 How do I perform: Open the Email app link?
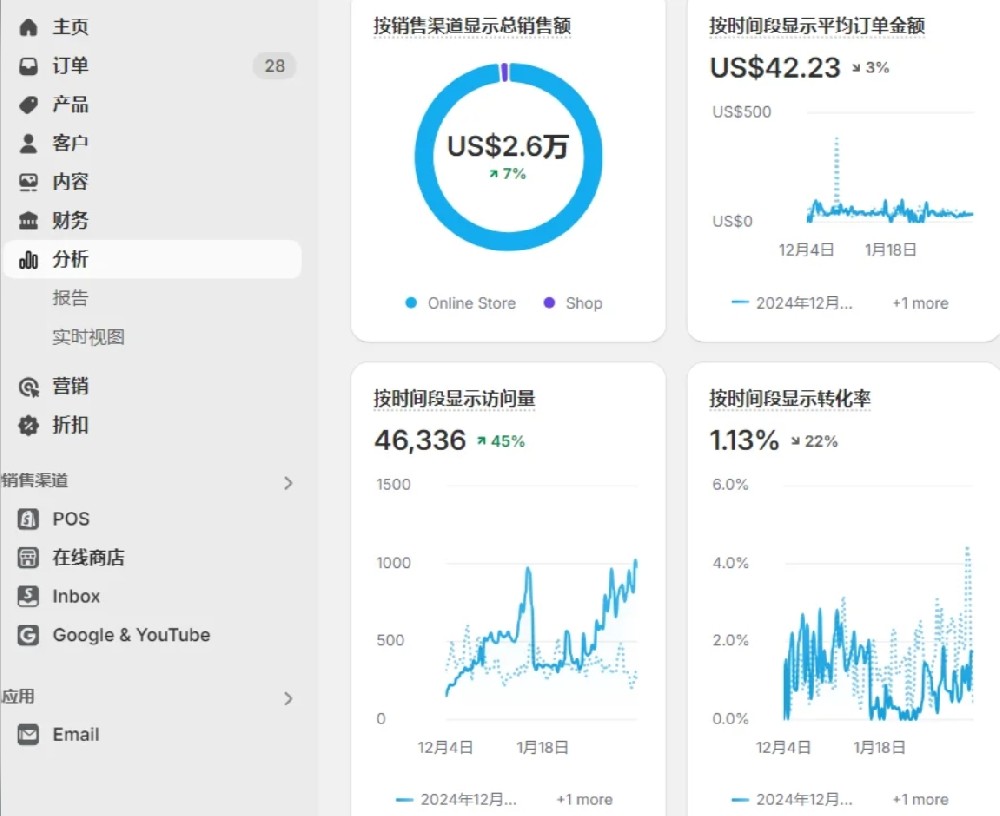77,735
